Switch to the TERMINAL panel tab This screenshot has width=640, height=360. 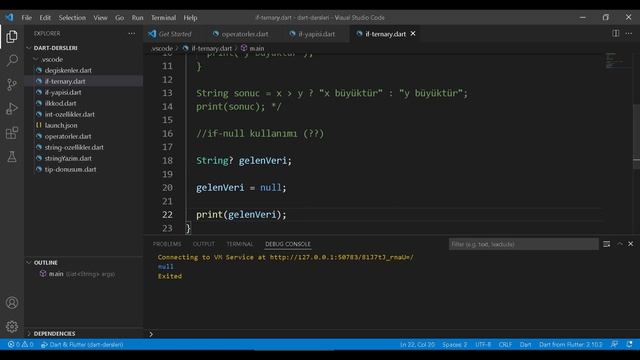pos(240,244)
